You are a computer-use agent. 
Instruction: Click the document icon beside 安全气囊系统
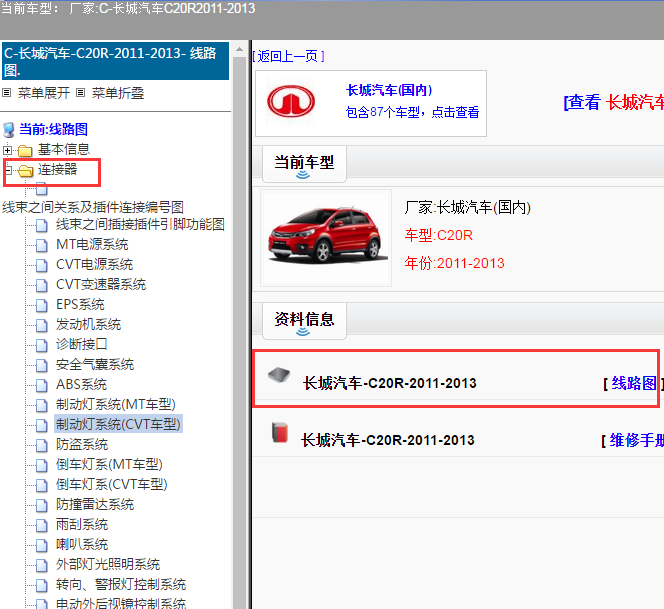[x=42, y=365]
